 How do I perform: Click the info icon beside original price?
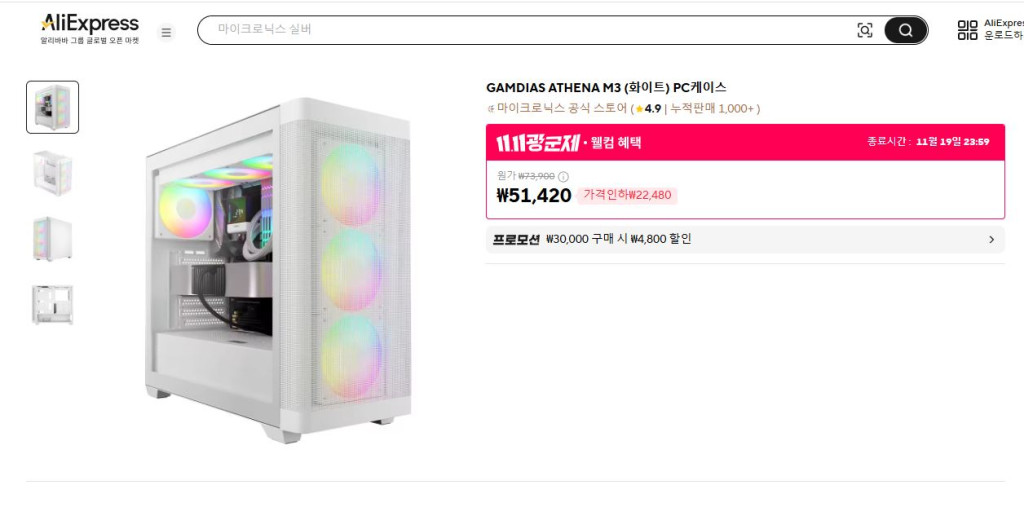coord(563,177)
